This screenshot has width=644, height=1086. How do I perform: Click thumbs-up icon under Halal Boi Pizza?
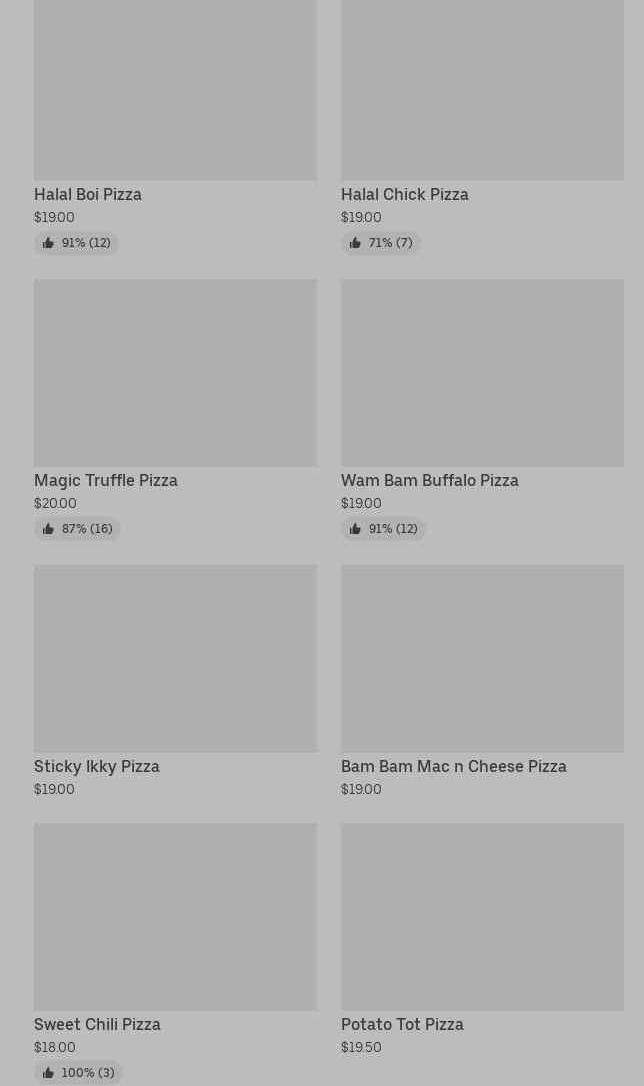[48, 243]
